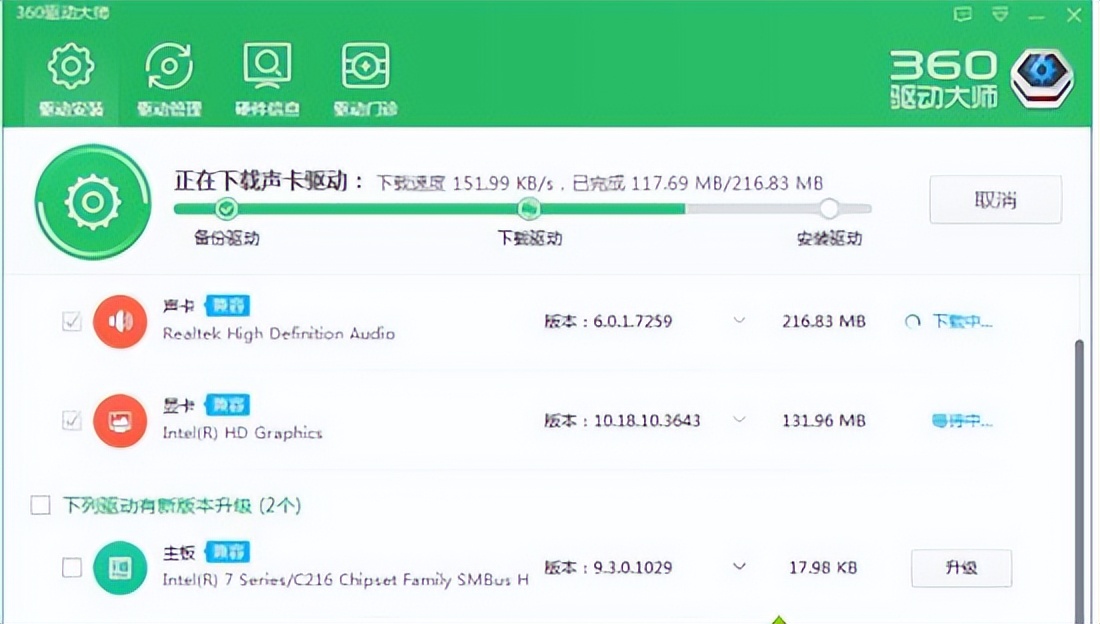
Task: Click the 备份驱动 step marker
Action: click(226, 208)
